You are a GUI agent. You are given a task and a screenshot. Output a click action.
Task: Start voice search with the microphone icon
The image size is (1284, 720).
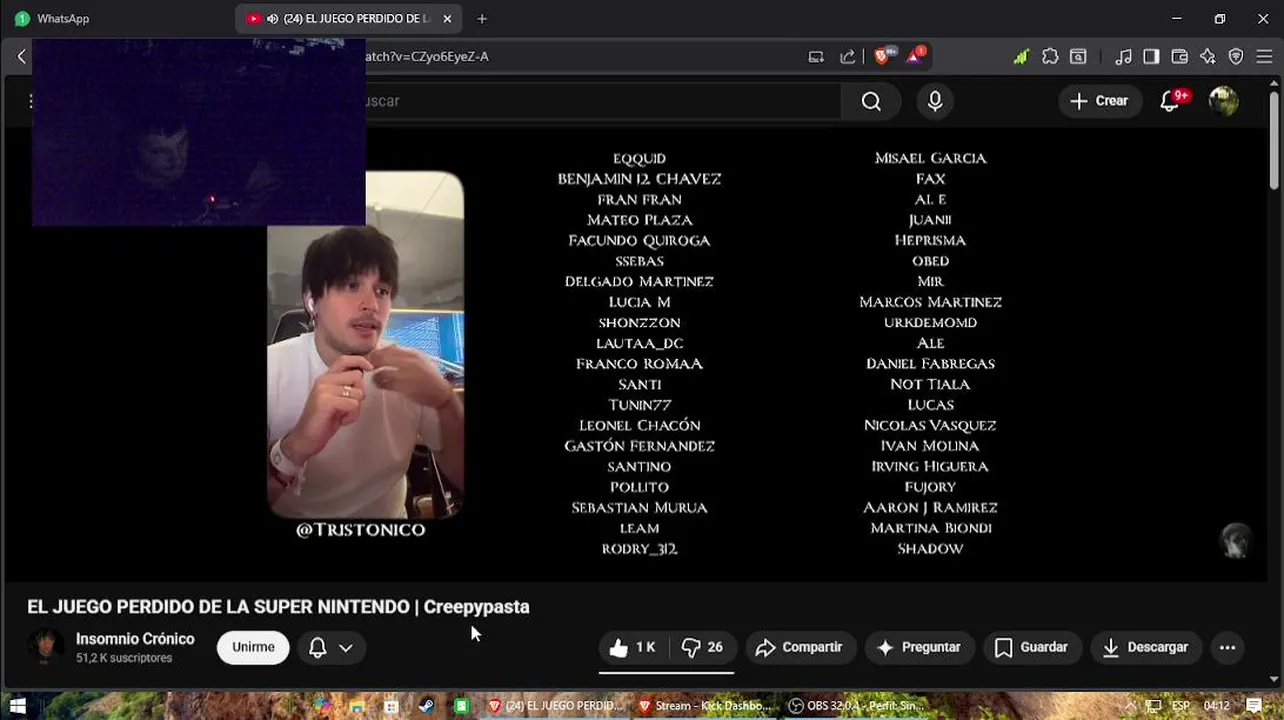click(935, 101)
